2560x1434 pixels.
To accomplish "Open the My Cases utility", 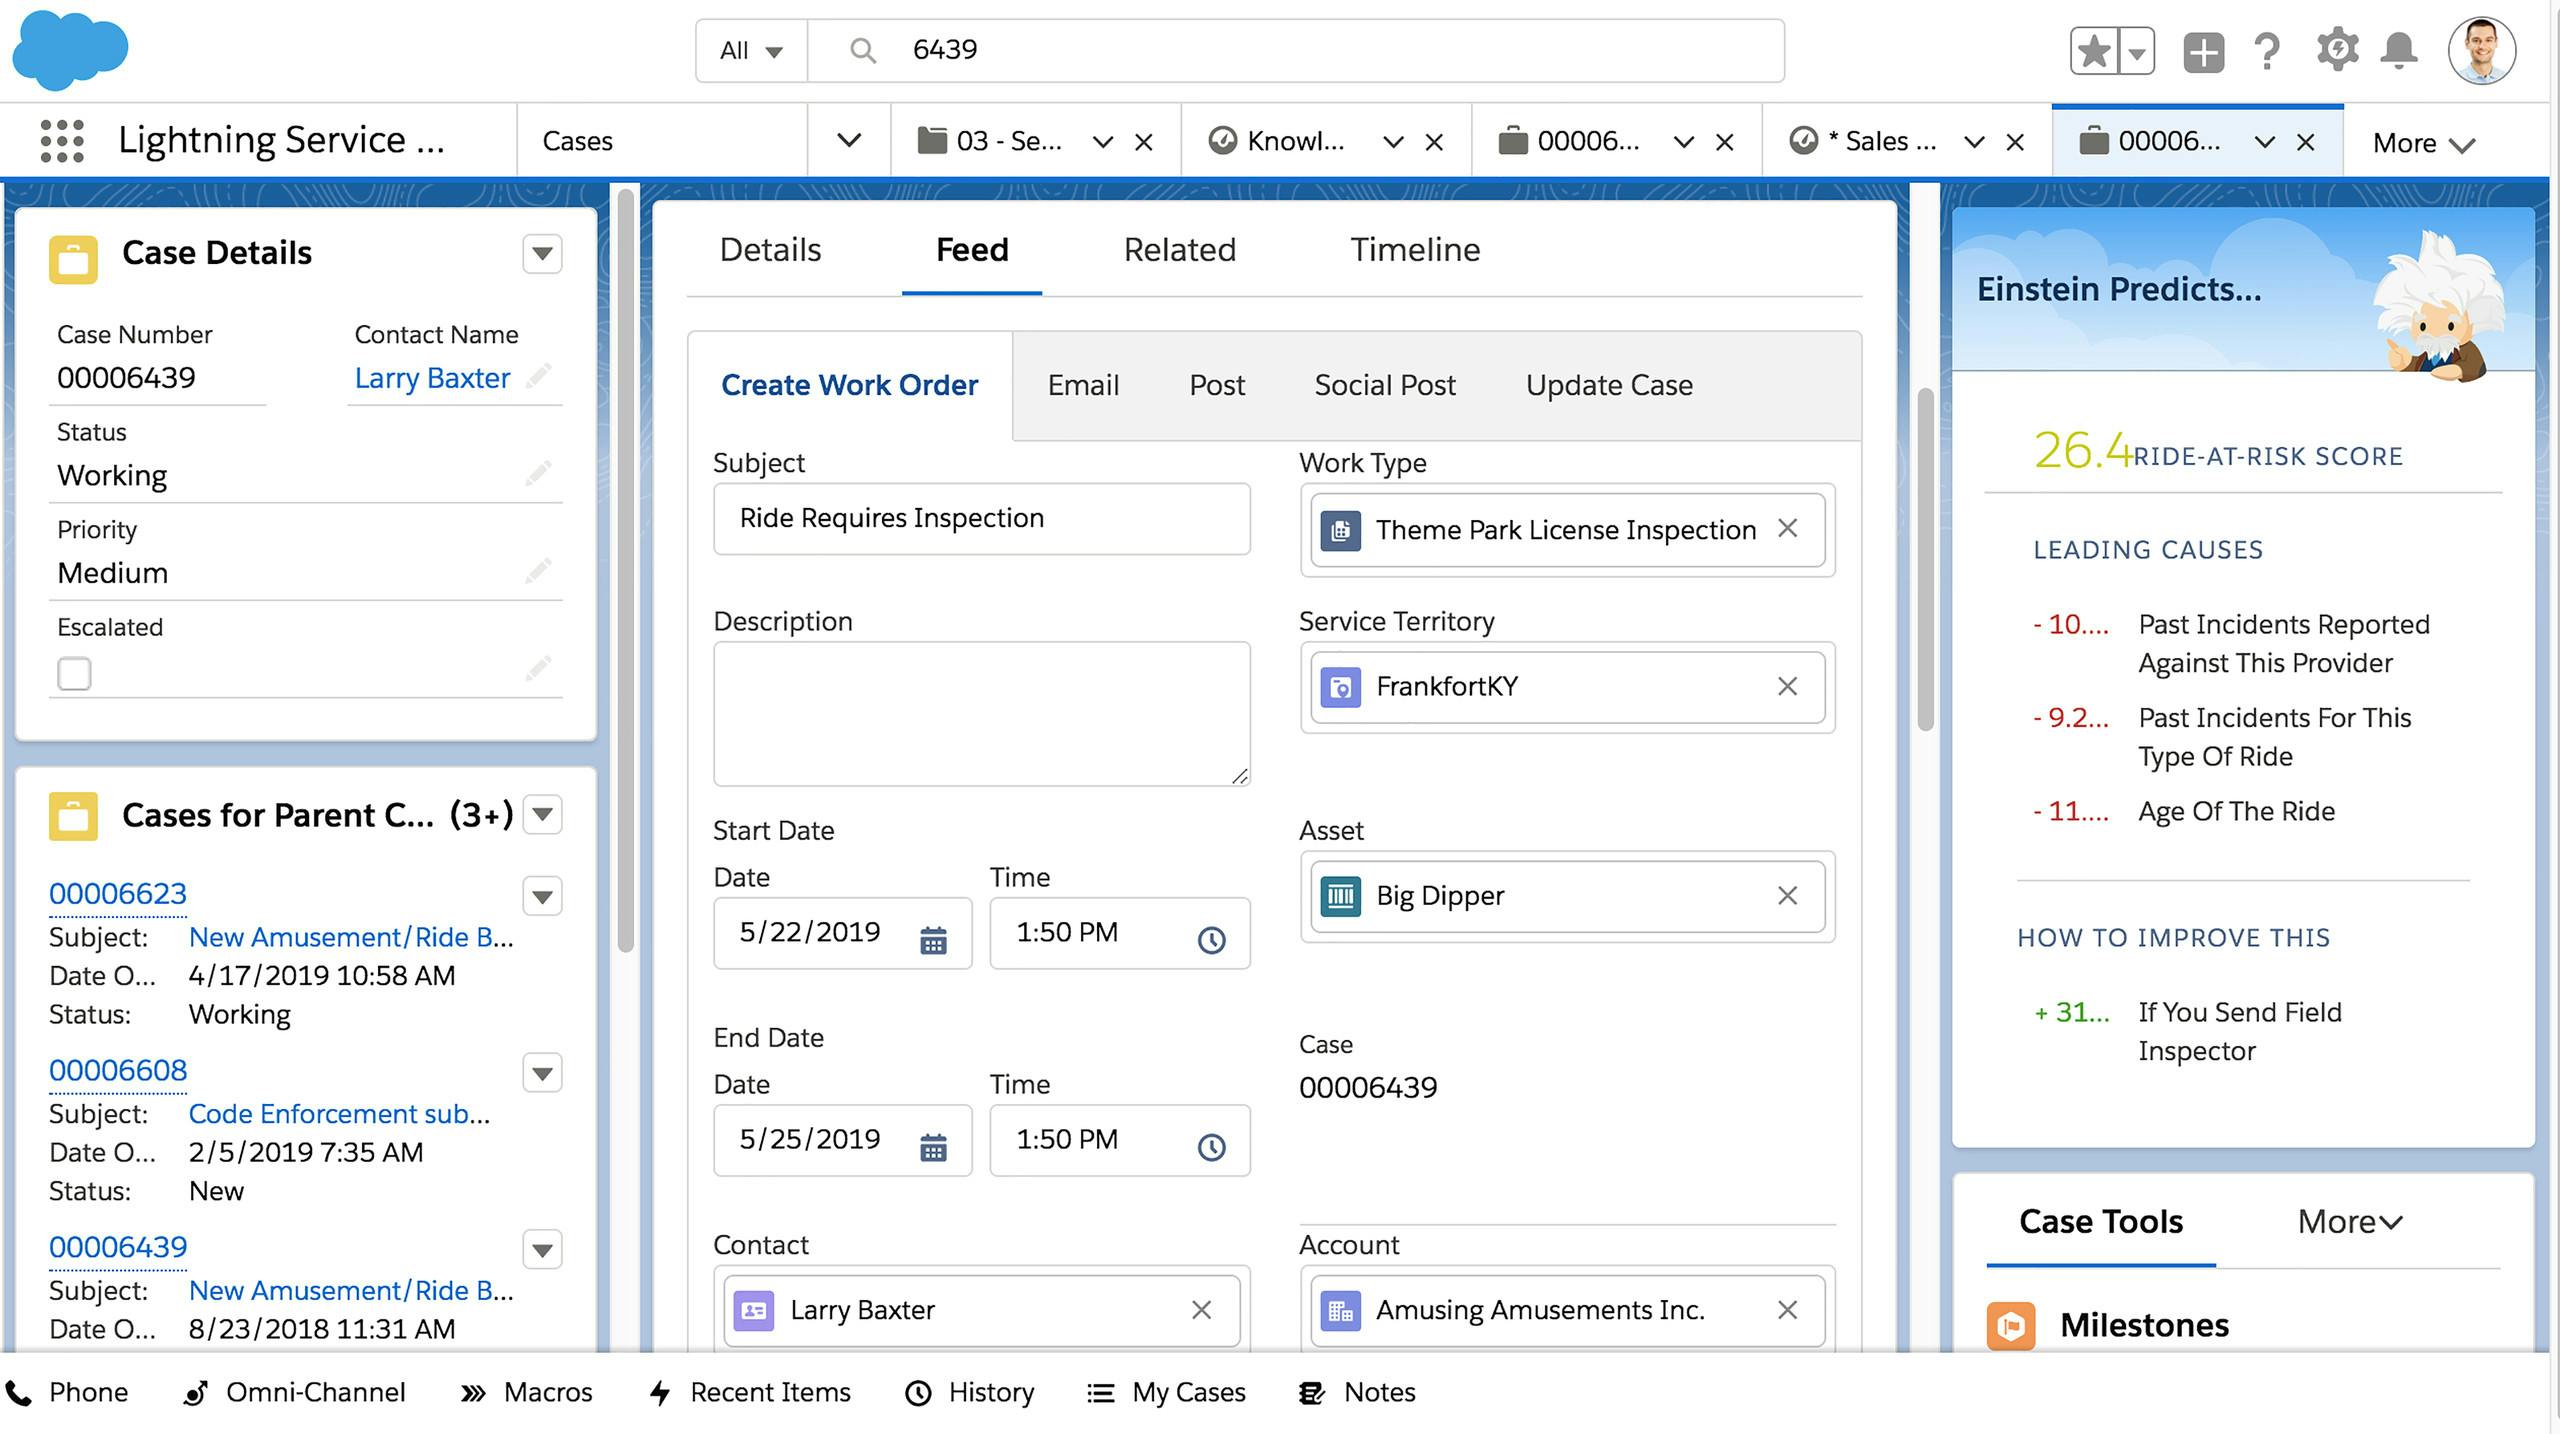I will 1166,1392.
